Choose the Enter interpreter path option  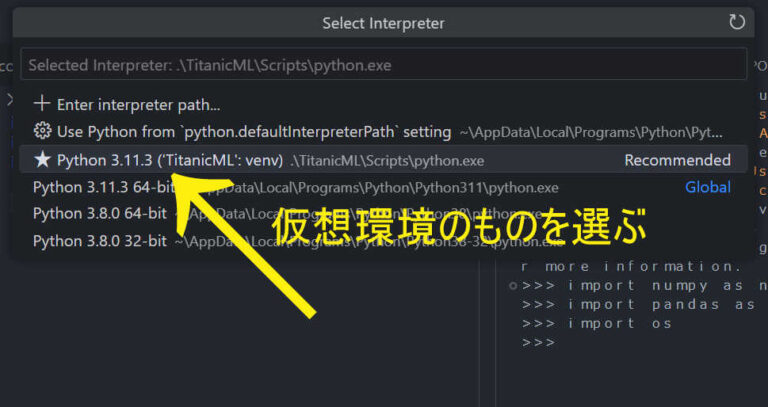(x=138, y=104)
